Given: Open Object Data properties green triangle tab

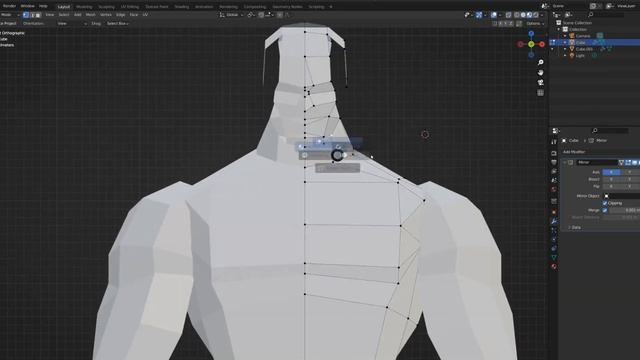Looking at the screenshot, I should [554, 258].
